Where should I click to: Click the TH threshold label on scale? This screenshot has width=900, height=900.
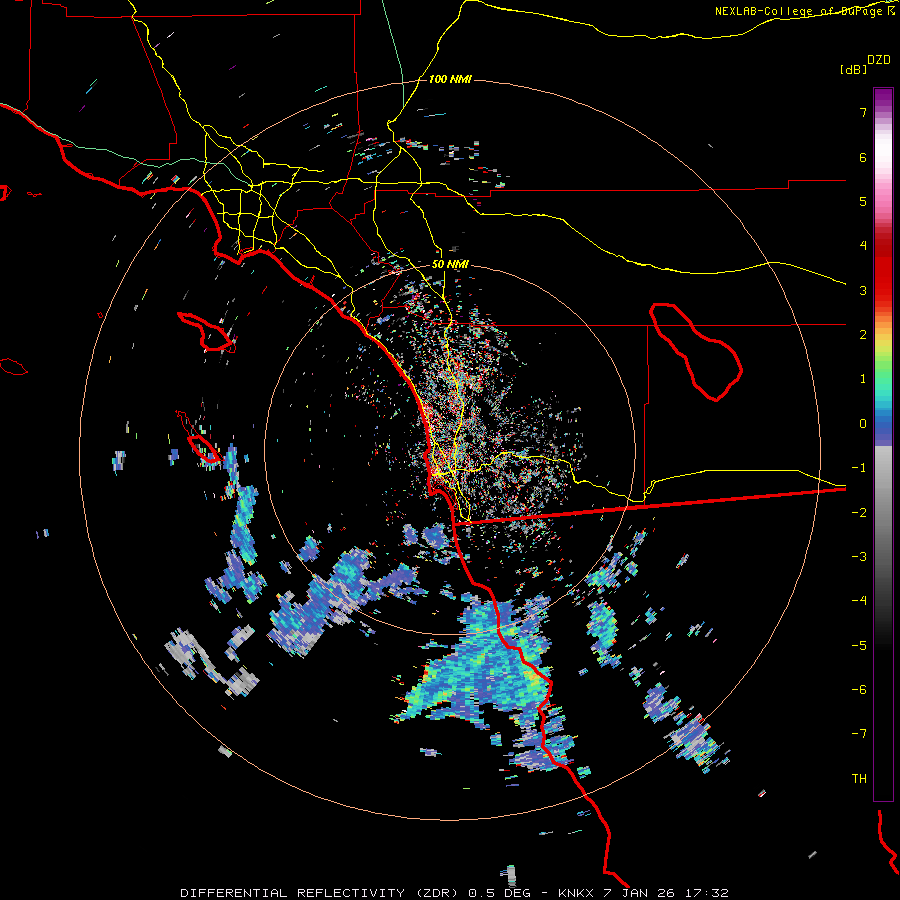[x=859, y=779]
